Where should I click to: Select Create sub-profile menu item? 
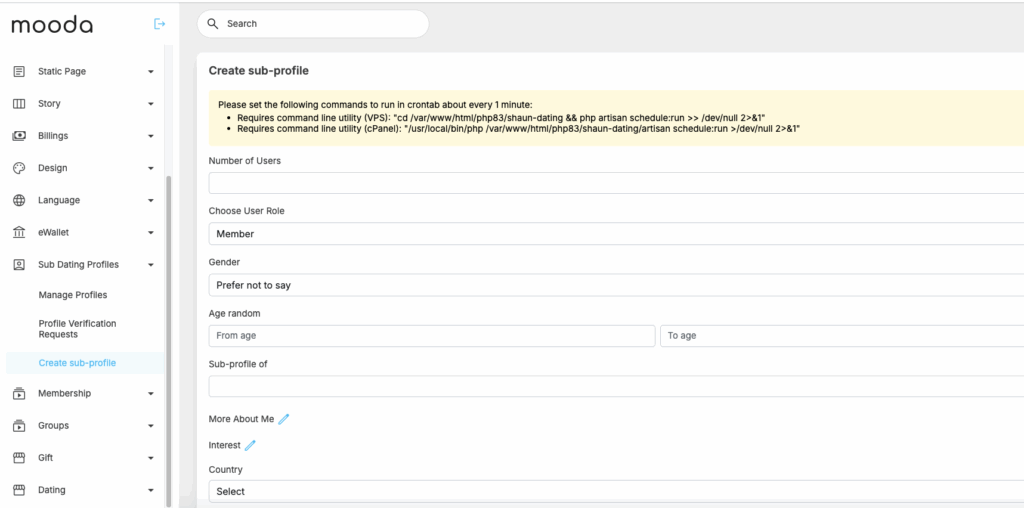pos(77,363)
